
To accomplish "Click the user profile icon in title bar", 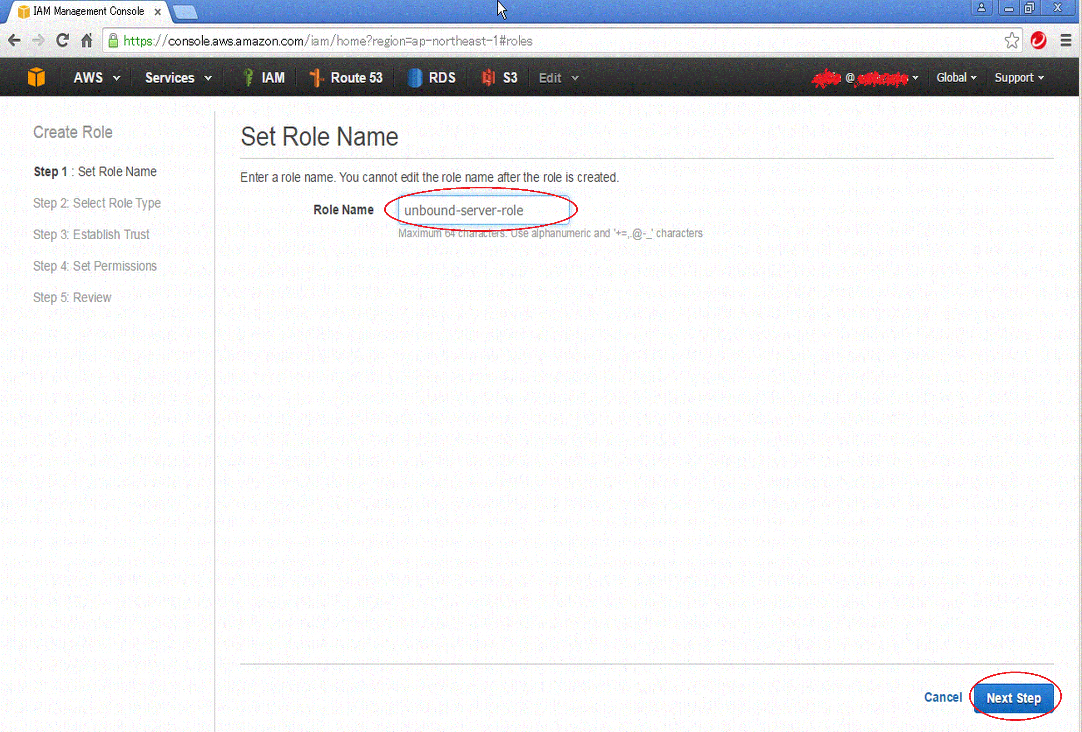I will click(x=981, y=8).
